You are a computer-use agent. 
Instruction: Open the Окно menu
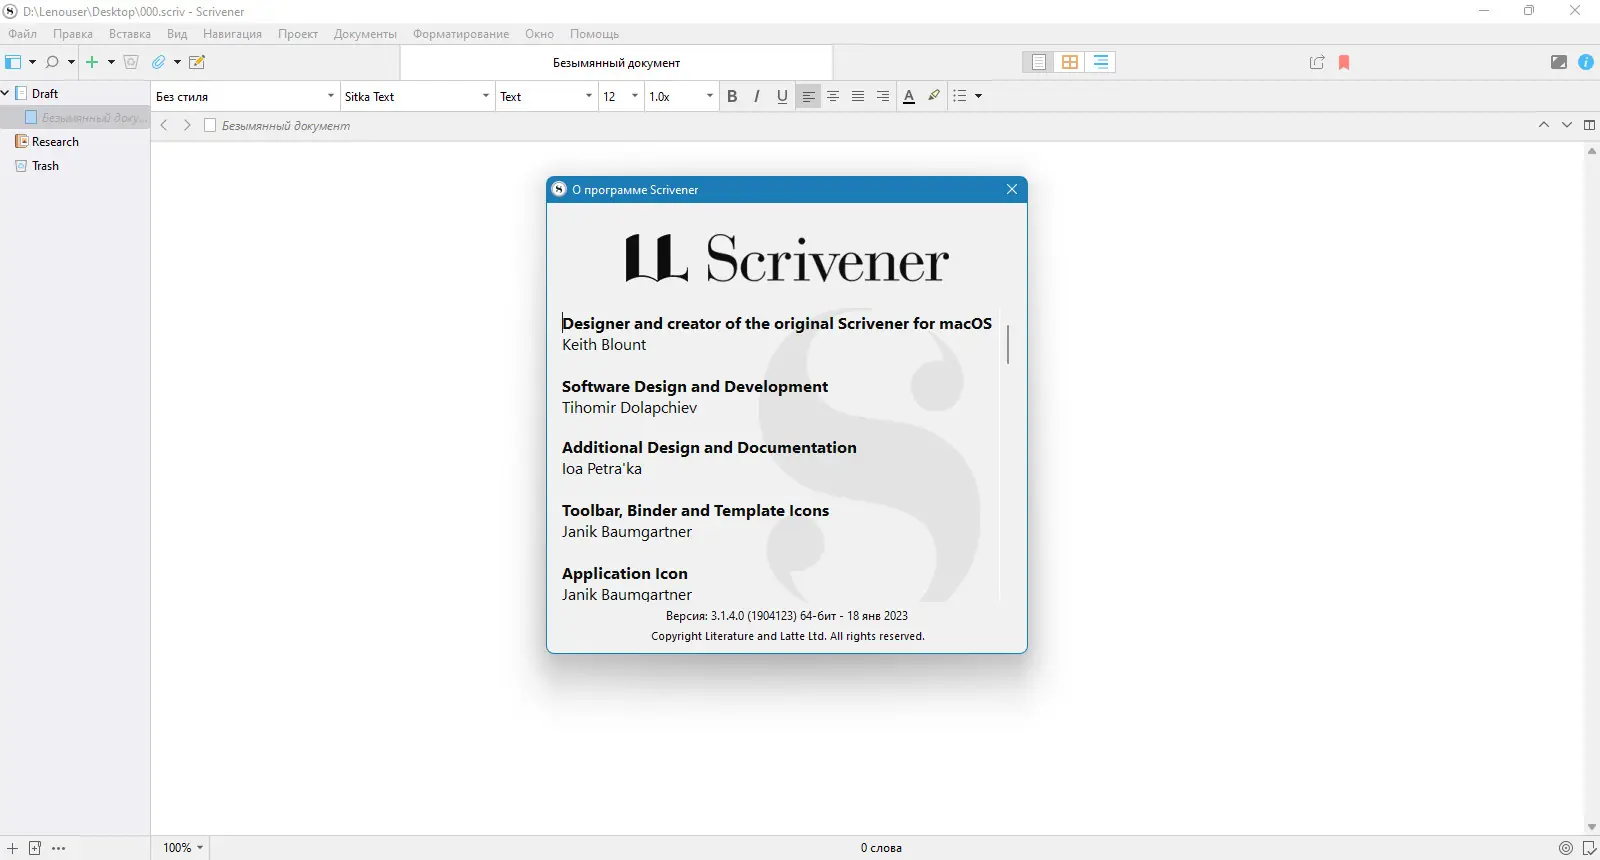tap(539, 34)
